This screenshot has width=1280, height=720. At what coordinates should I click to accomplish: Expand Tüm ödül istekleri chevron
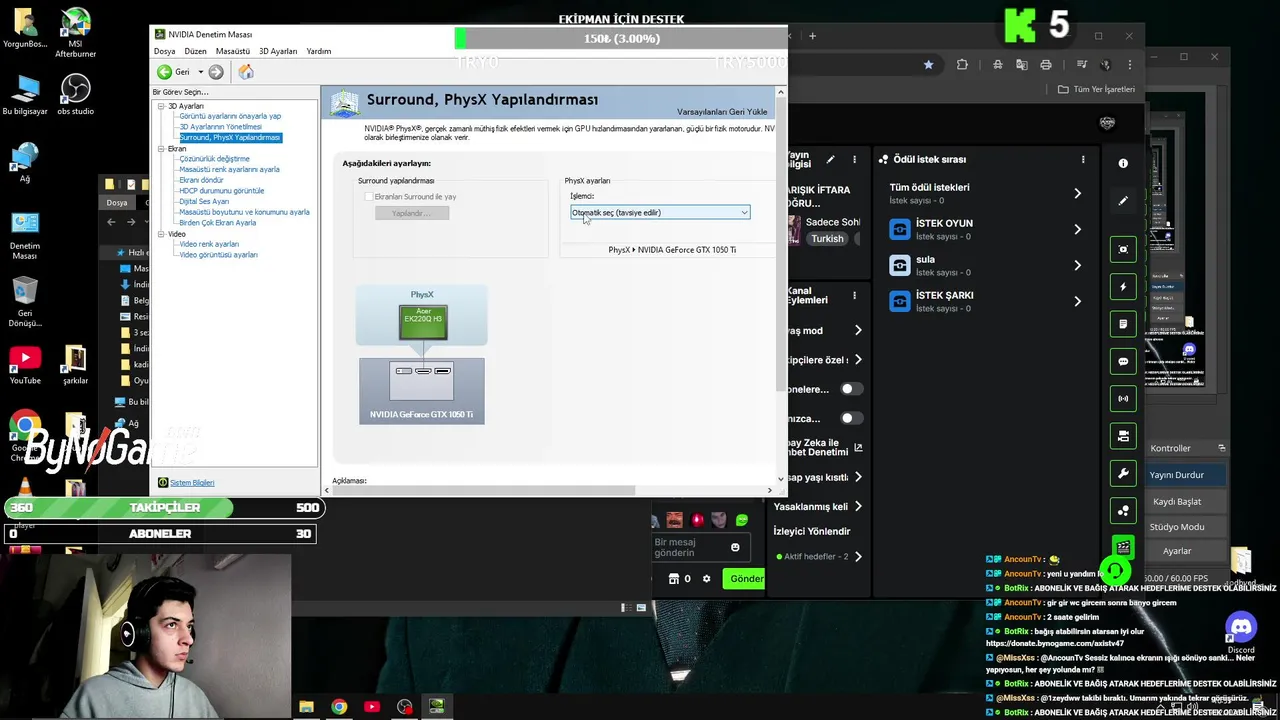(x=1077, y=193)
